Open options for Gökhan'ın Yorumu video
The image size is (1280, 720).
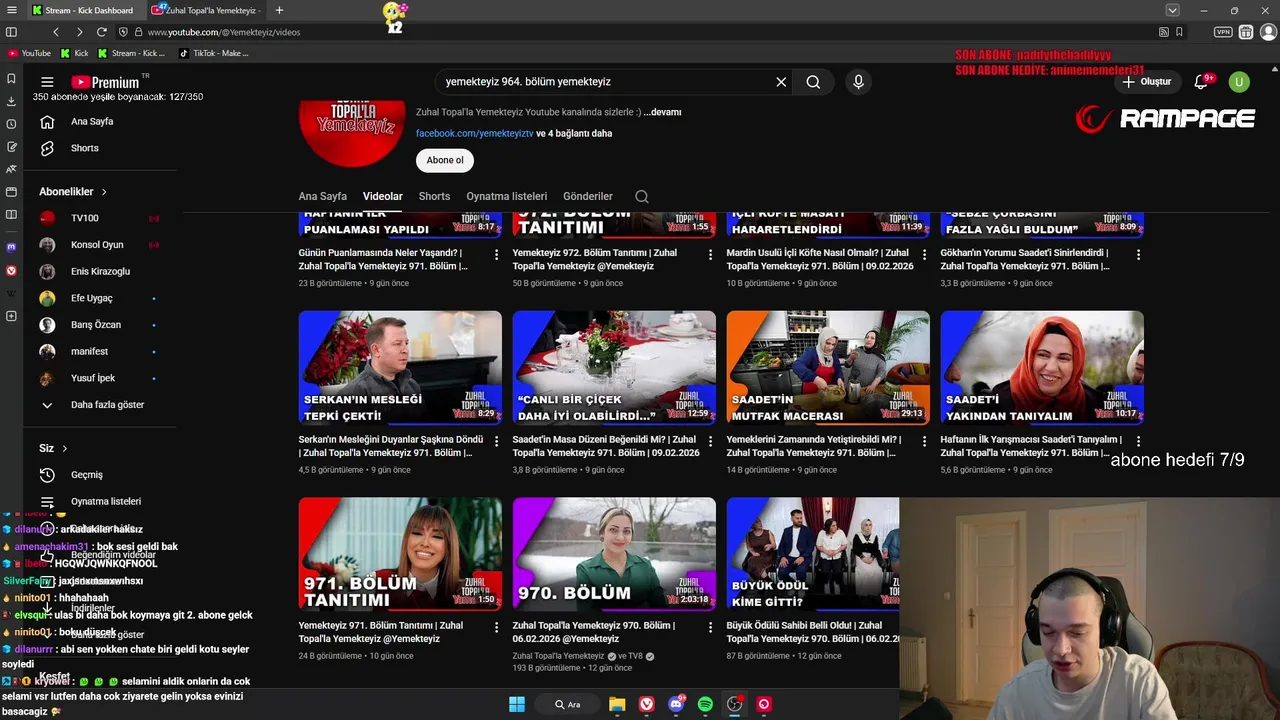(x=1138, y=254)
